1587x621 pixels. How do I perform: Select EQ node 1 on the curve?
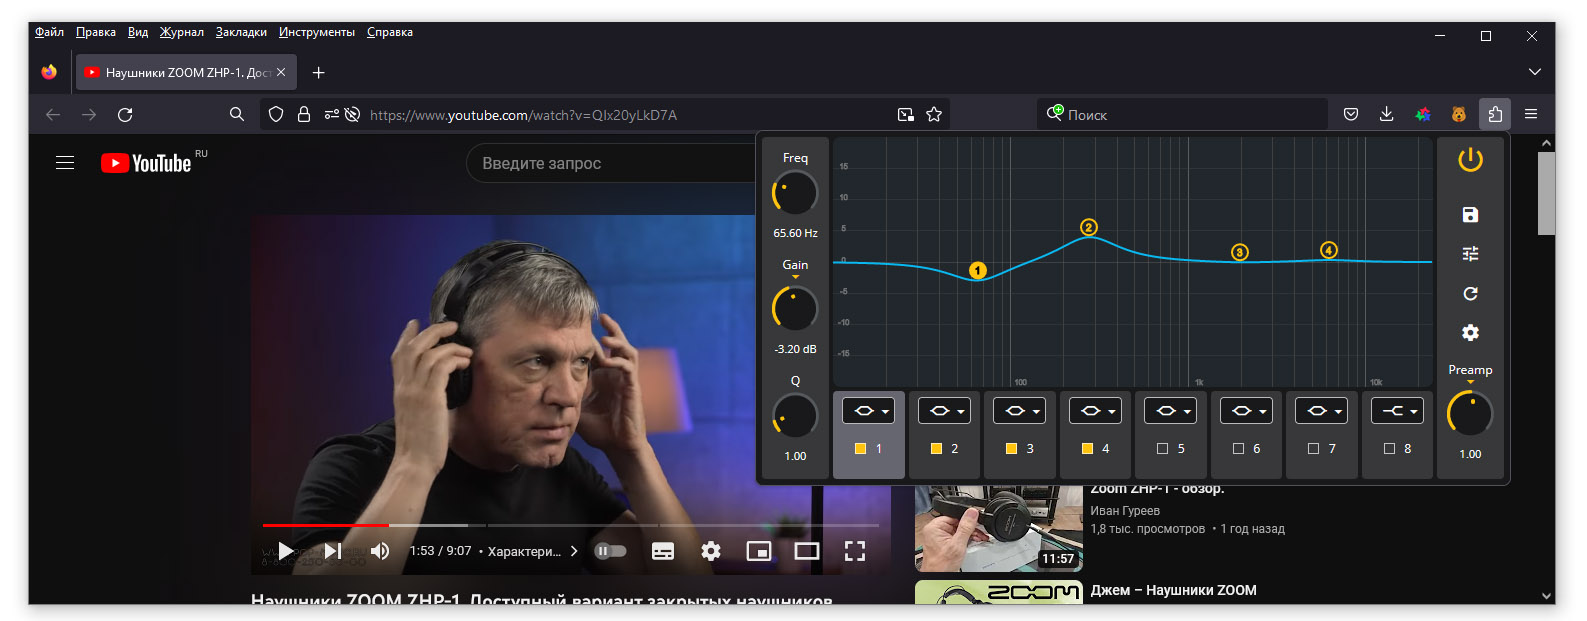tap(978, 270)
